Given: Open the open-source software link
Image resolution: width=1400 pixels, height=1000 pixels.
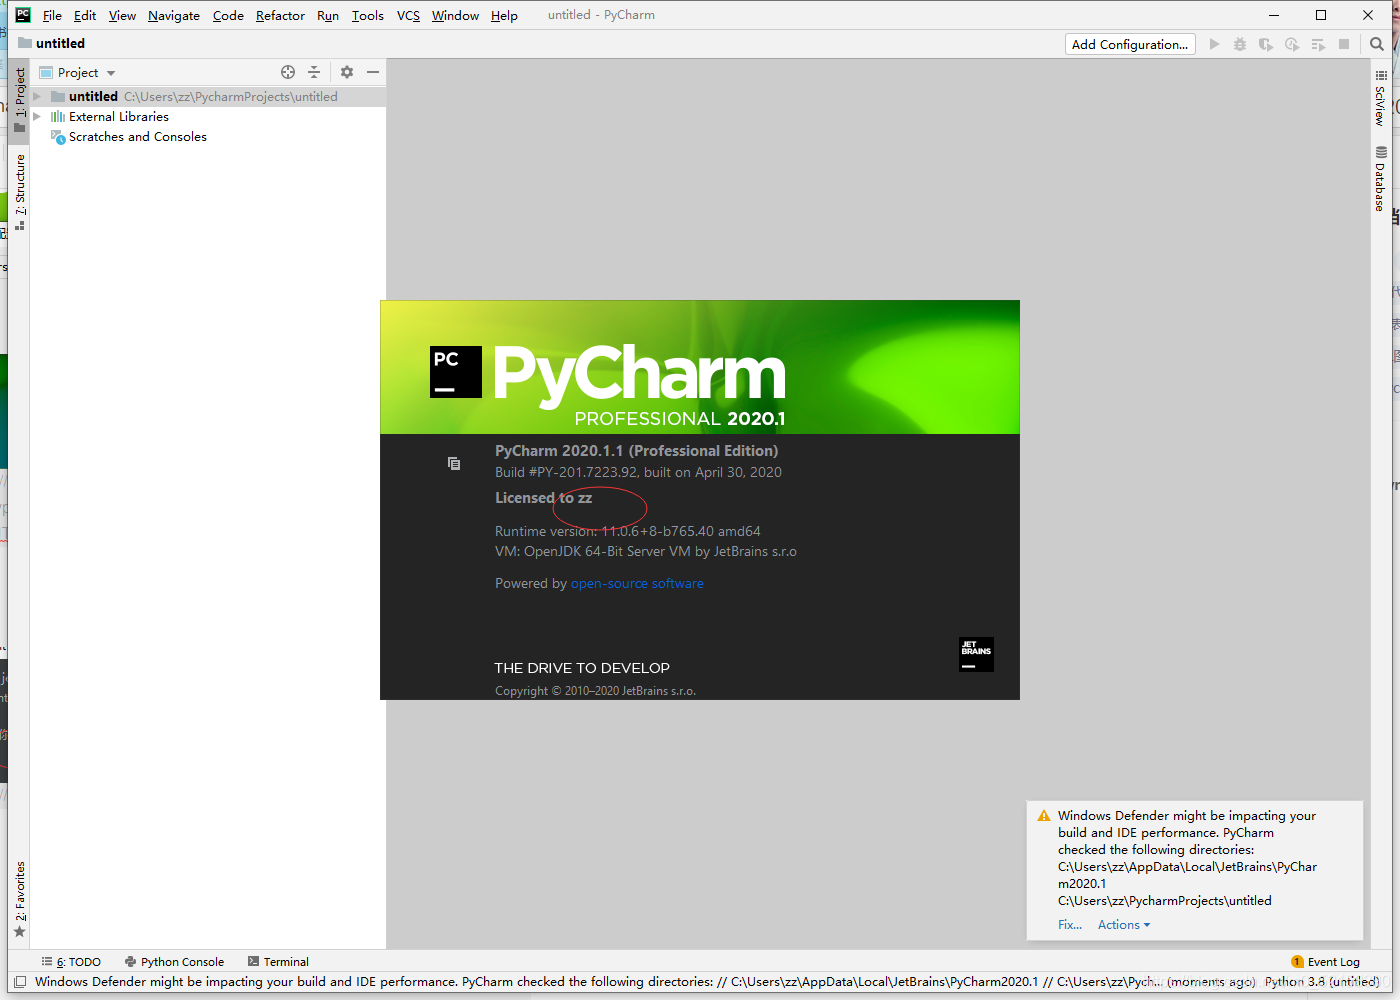Looking at the screenshot, I should point(637,583).
